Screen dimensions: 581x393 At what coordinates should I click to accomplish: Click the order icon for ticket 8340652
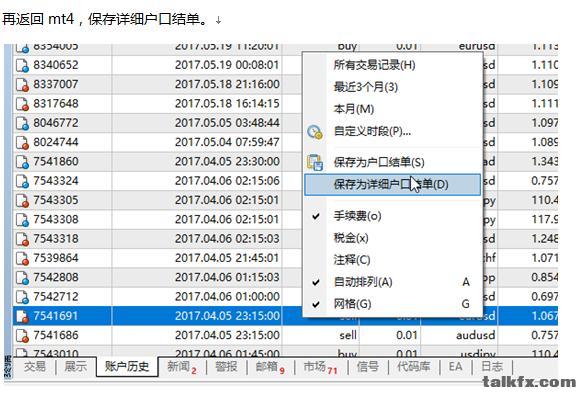pos(22,65)
